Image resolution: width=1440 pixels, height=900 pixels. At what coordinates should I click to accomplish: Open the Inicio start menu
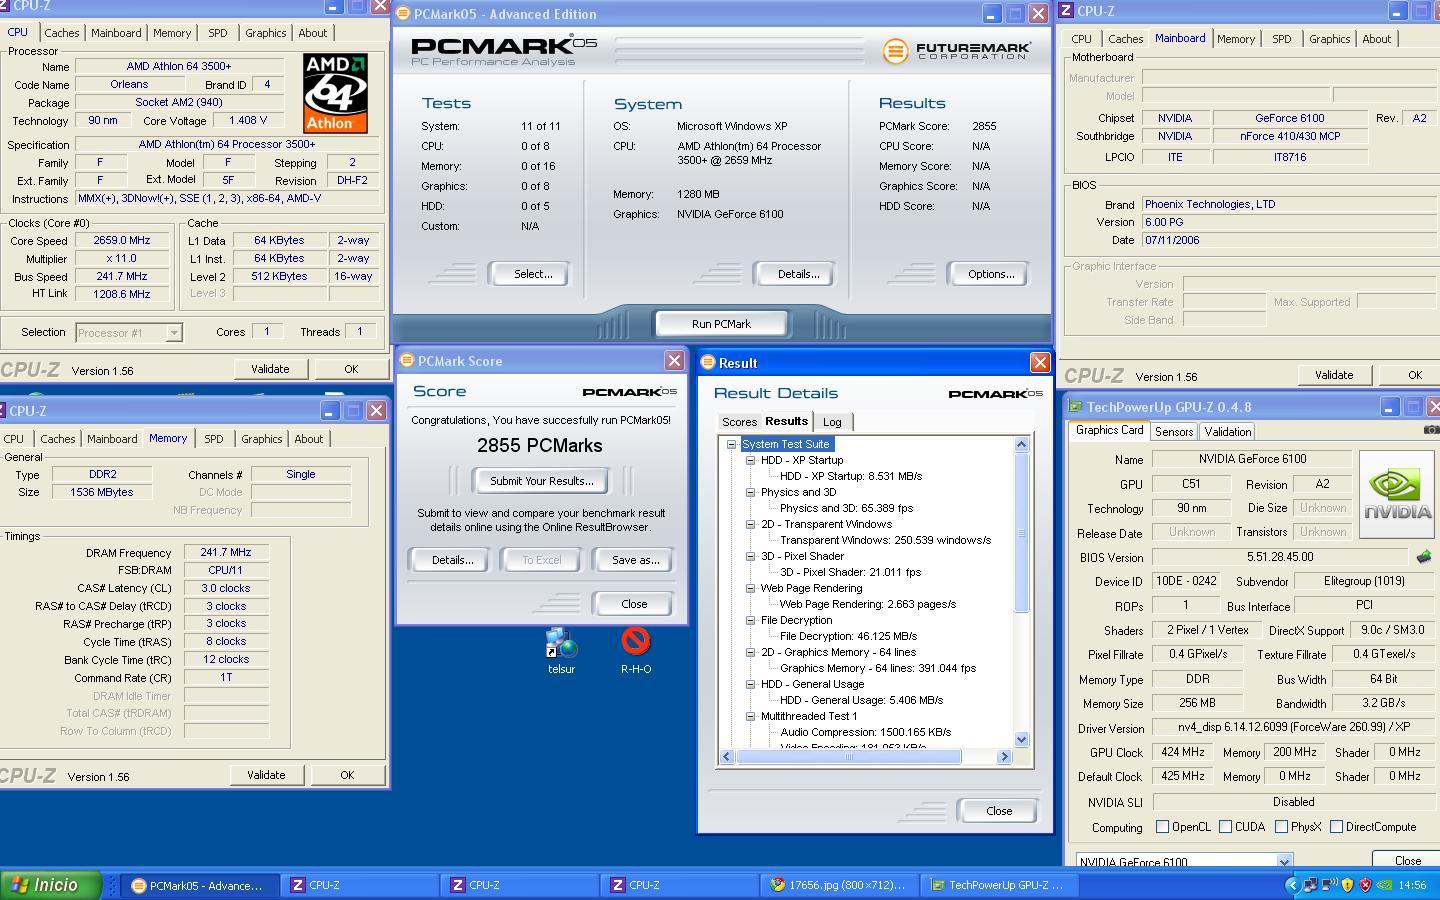[51, 885]
